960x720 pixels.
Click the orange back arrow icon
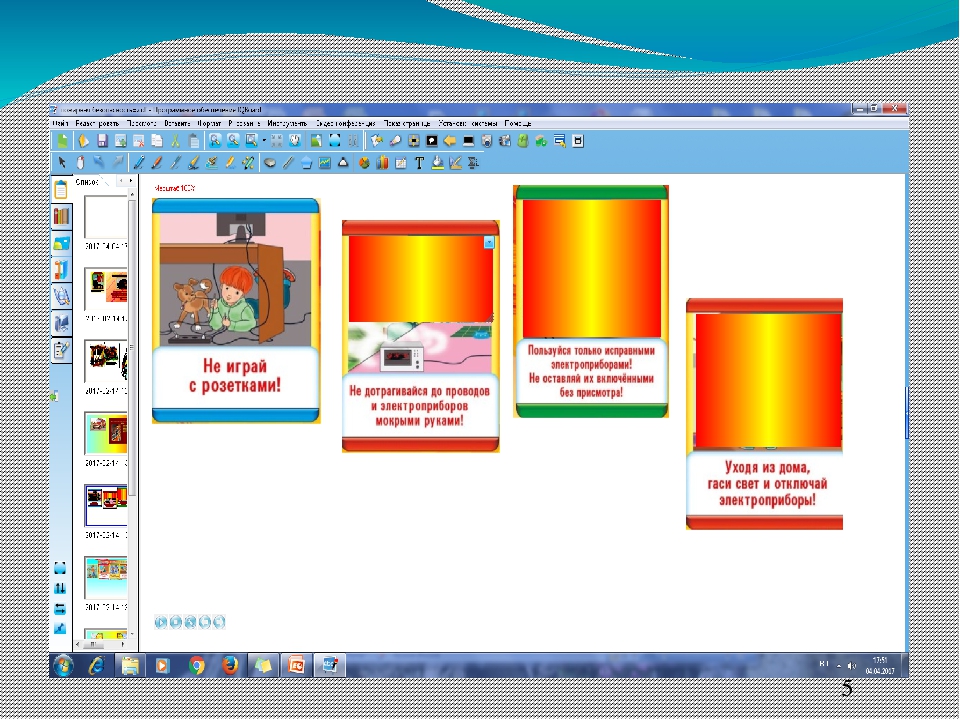(x=450, y=141)
